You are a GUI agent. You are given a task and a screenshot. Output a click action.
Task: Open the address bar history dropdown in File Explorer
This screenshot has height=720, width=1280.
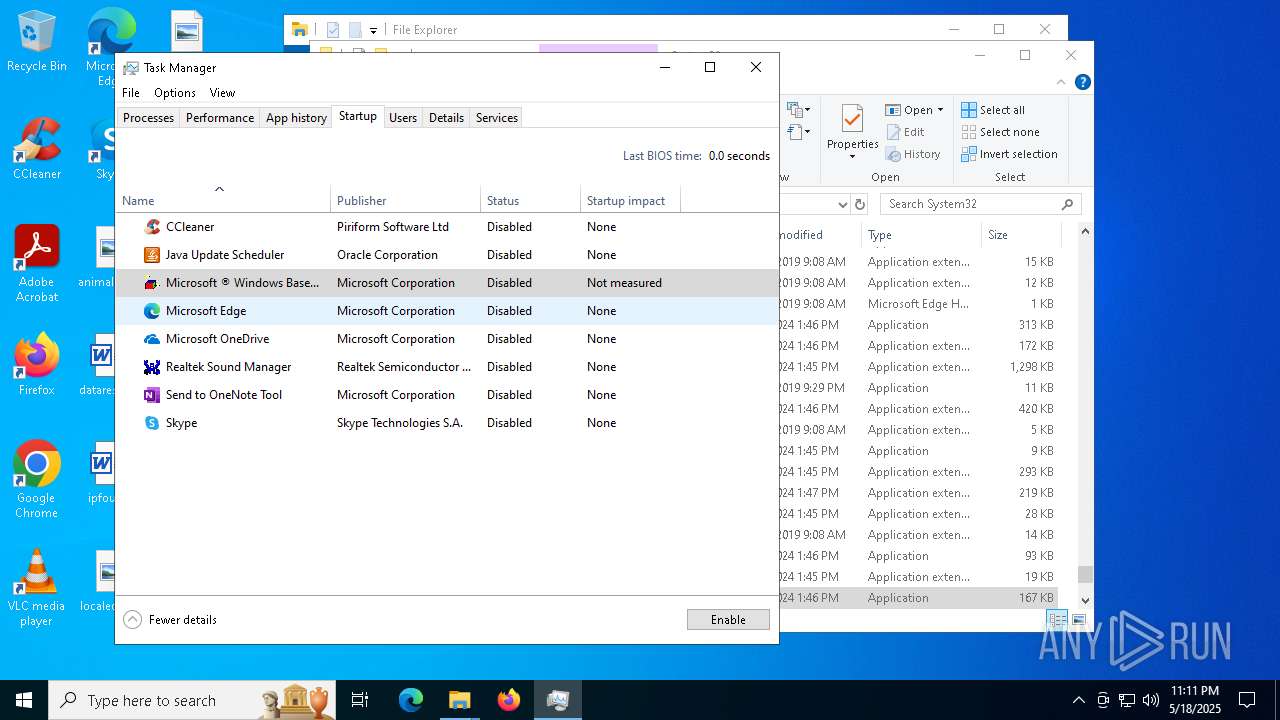click(x=842, y=204)
